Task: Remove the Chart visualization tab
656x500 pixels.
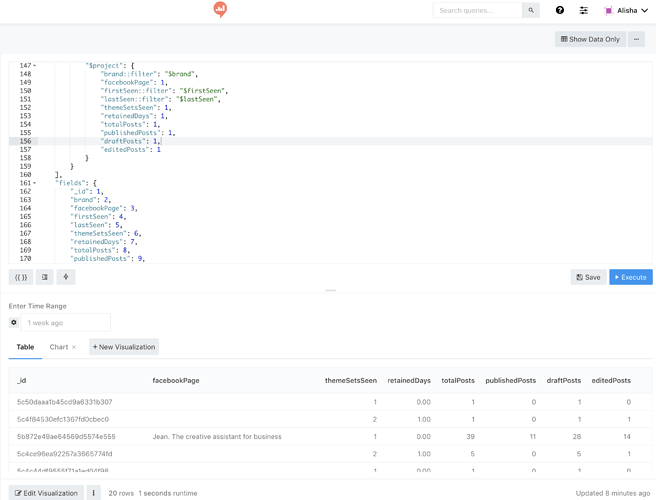Action: point(74,347)
